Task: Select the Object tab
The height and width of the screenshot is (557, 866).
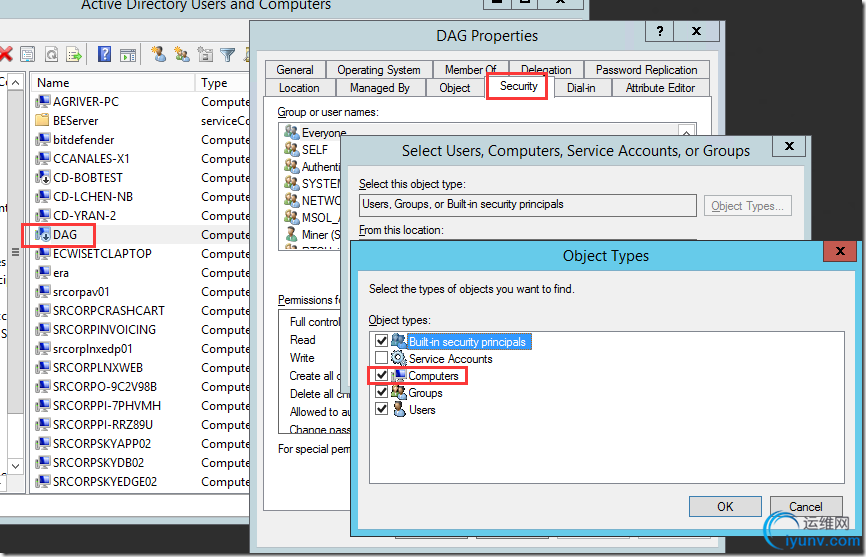Action: coord(455,88)
